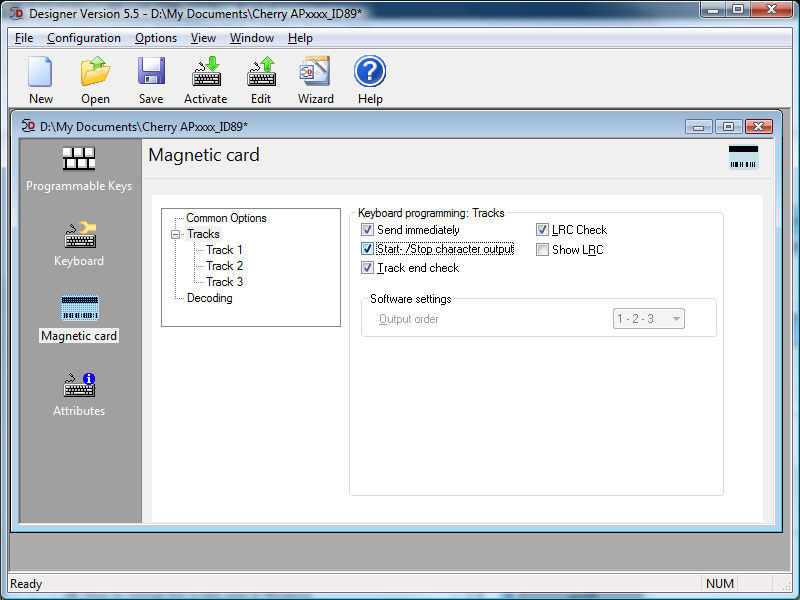Screen dimensions: 800x600
Task: Enable the Show LRC checkbox
Action: point(542,250)
